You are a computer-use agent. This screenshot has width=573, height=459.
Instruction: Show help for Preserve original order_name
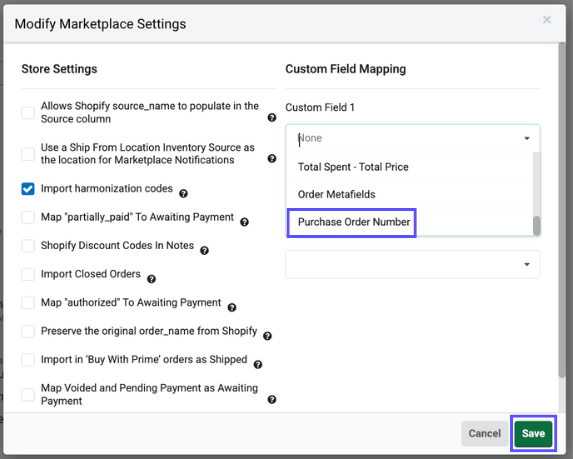[x=267, y=336]
